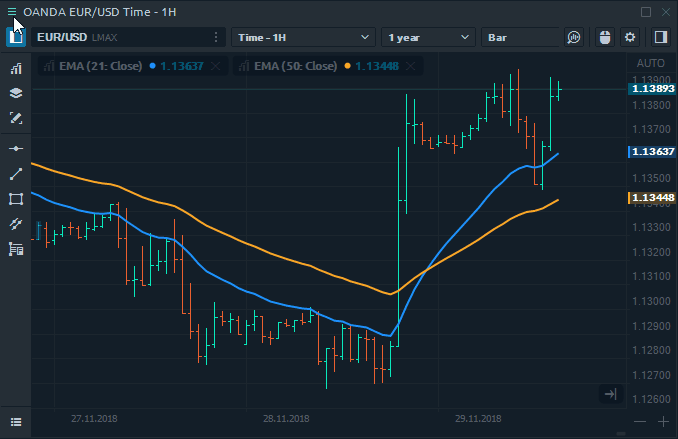Image resolution: width=678 pixels, height=439 pixels.
Task: Toggle AUTO price scale
Action: click(x=650, y=63)
